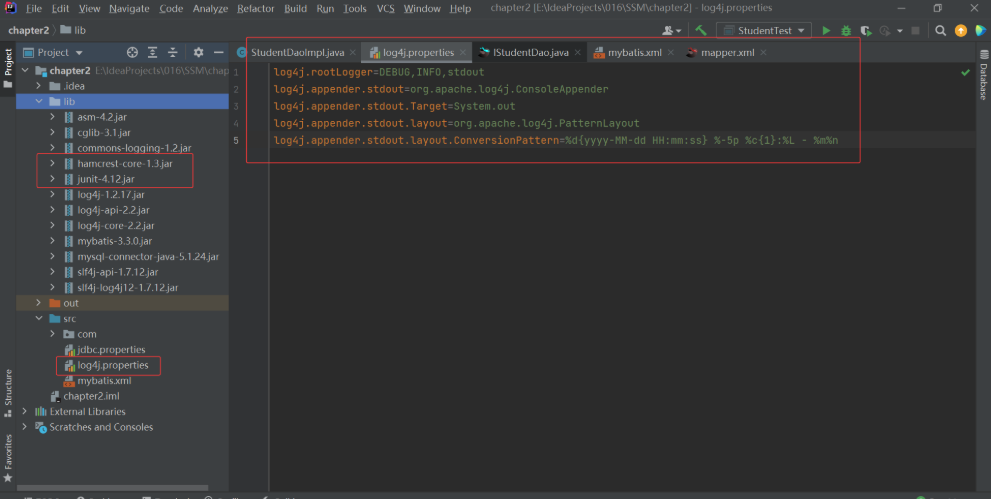991x499 pixels.
Task: Open the File menu
Action: 34,8
